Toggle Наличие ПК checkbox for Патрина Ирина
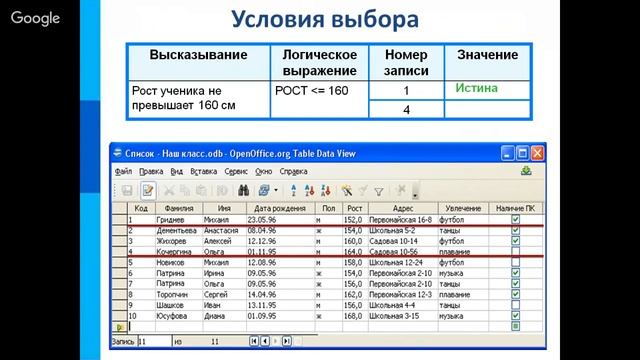 [516, 273]
